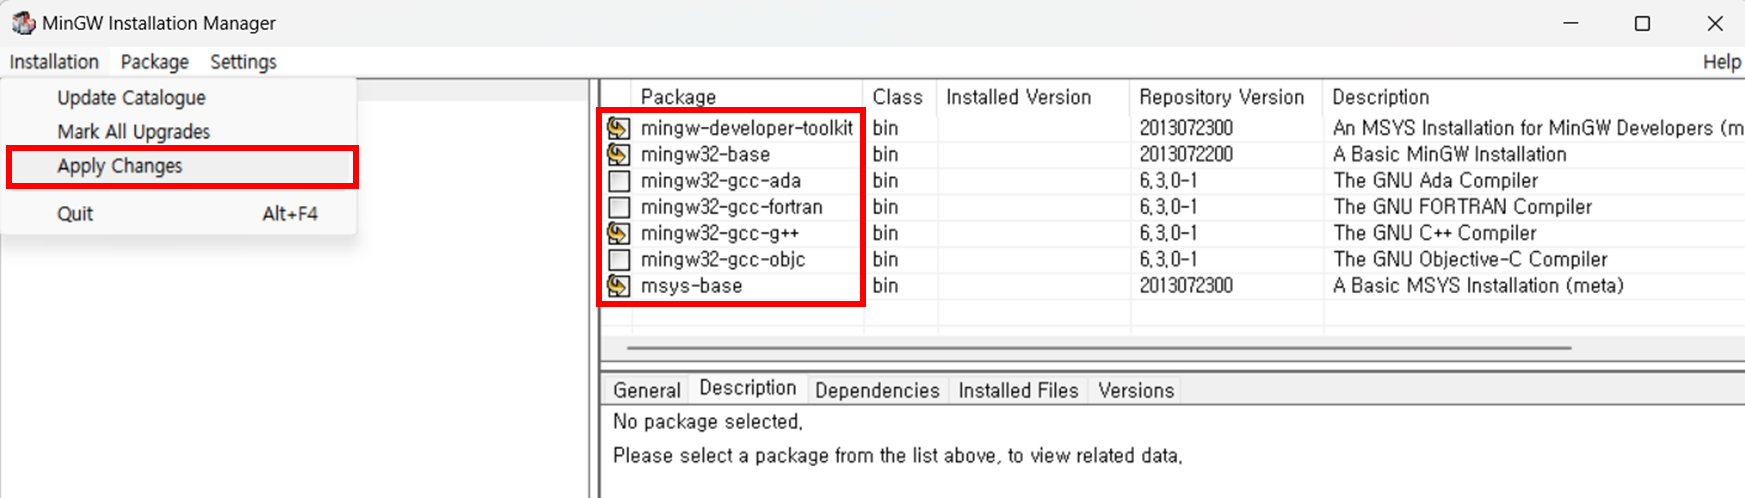This screenshot has height=498, width=1745.
Task: Select the mingw32-gcc-g++ package name
Action: (x=720, y=233)
